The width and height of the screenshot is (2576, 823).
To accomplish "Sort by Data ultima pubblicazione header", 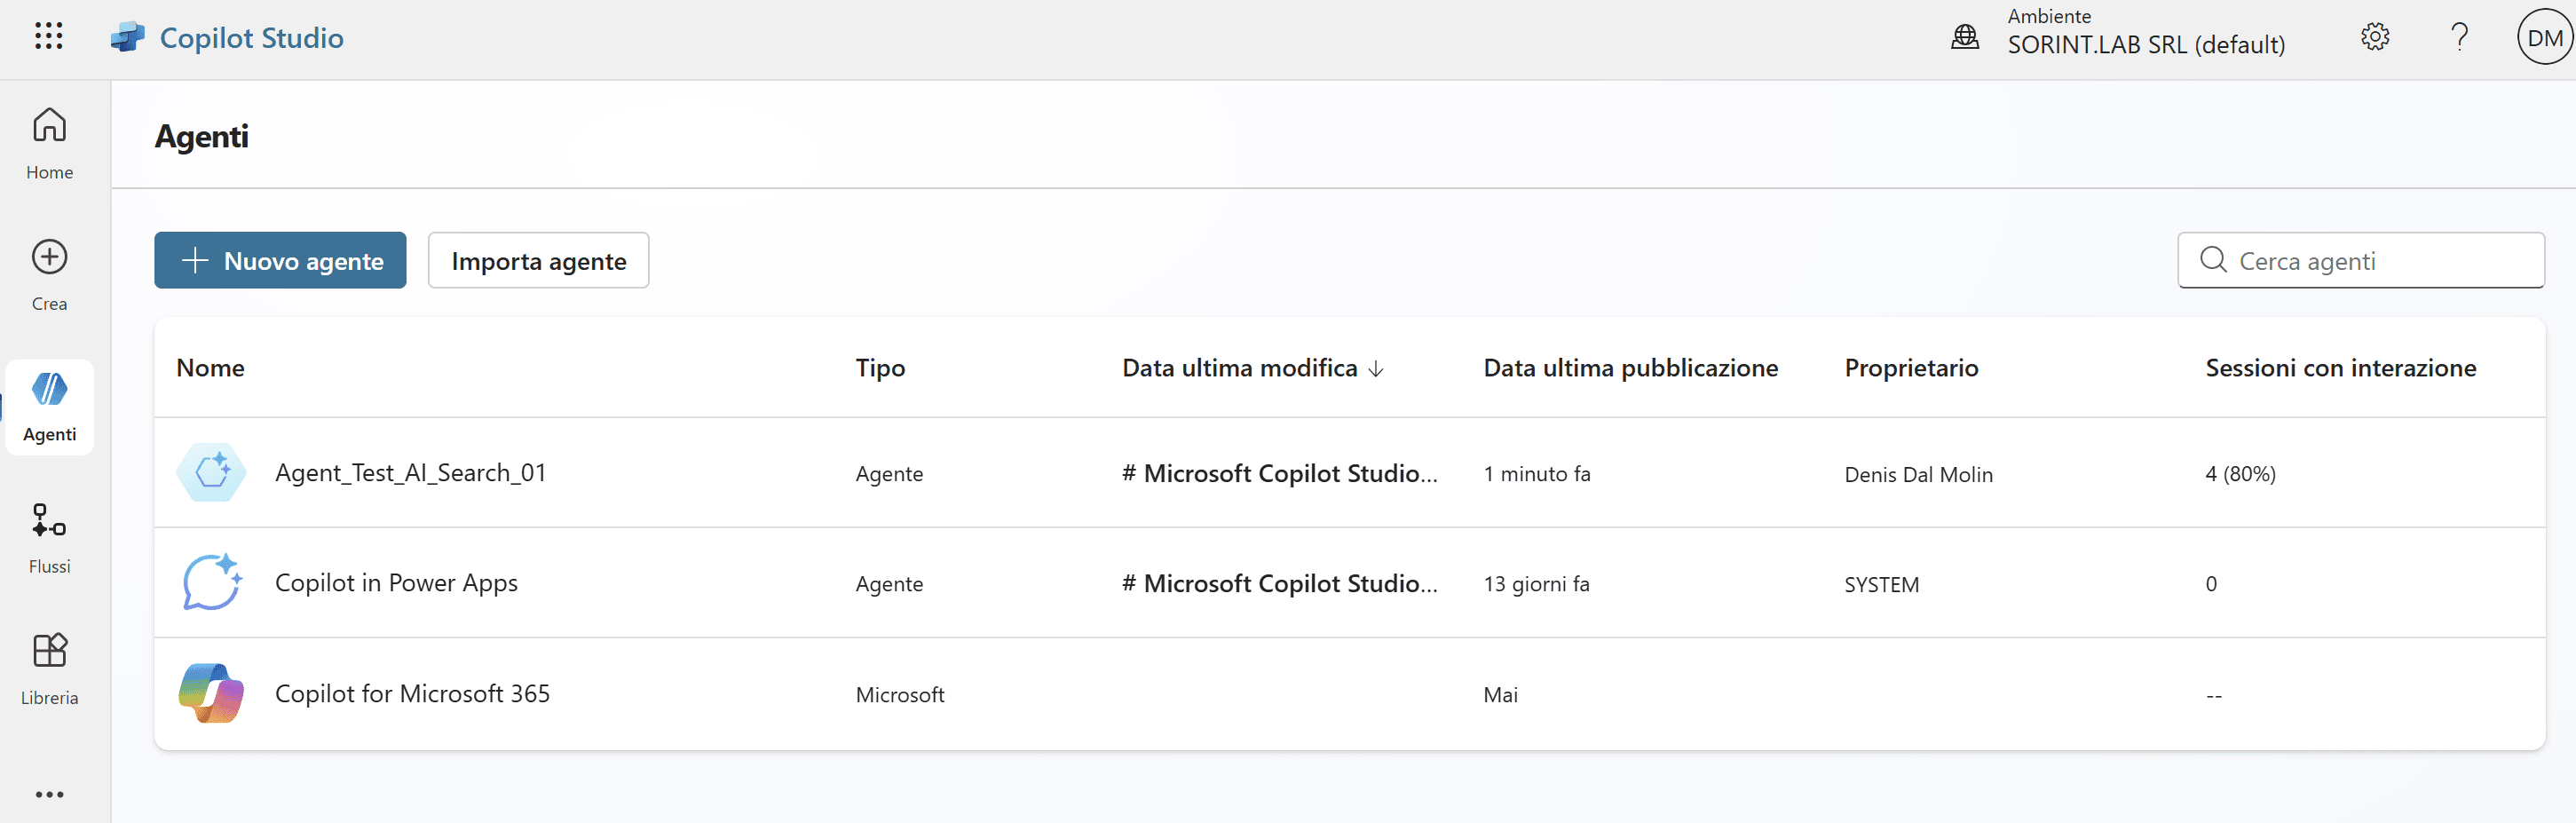I will tap(1630, 368).
